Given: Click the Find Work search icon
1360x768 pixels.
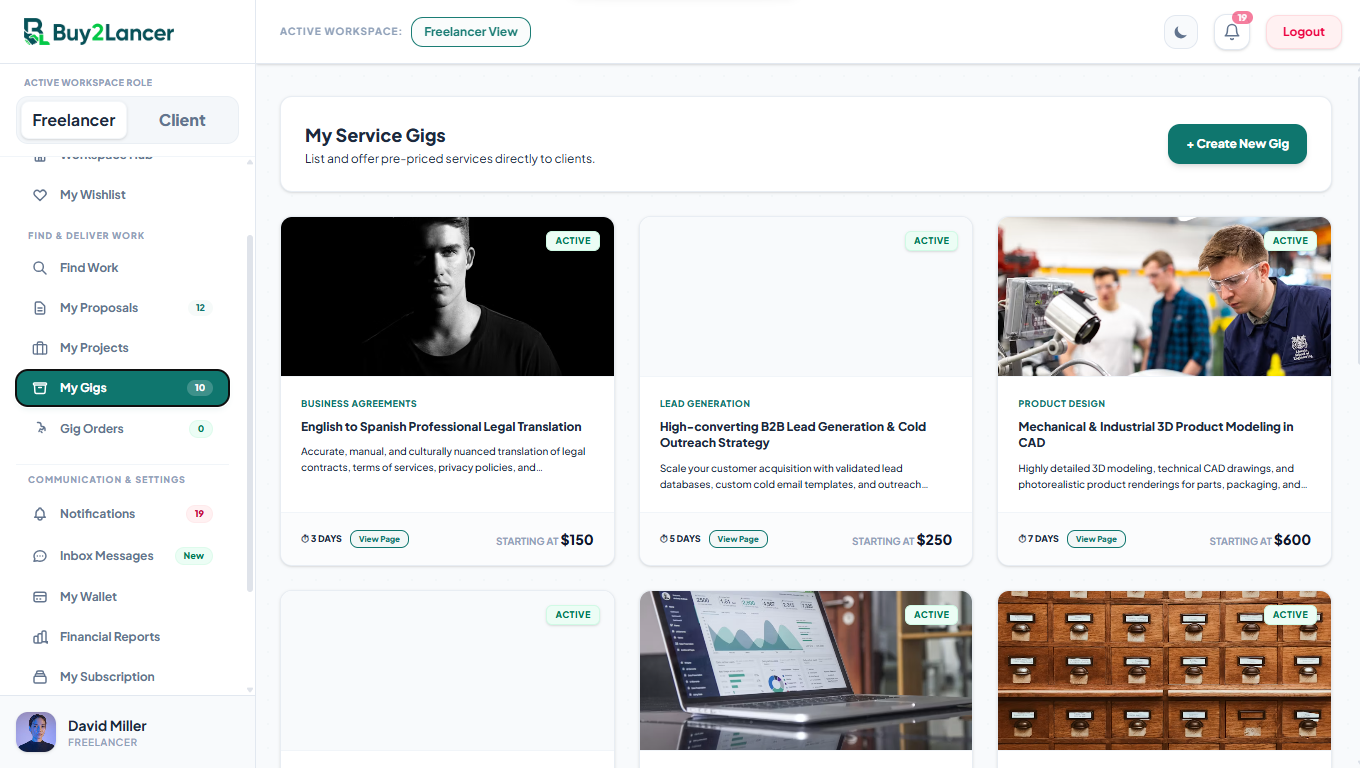Looking at the screenshot, I should click(40, 268).
